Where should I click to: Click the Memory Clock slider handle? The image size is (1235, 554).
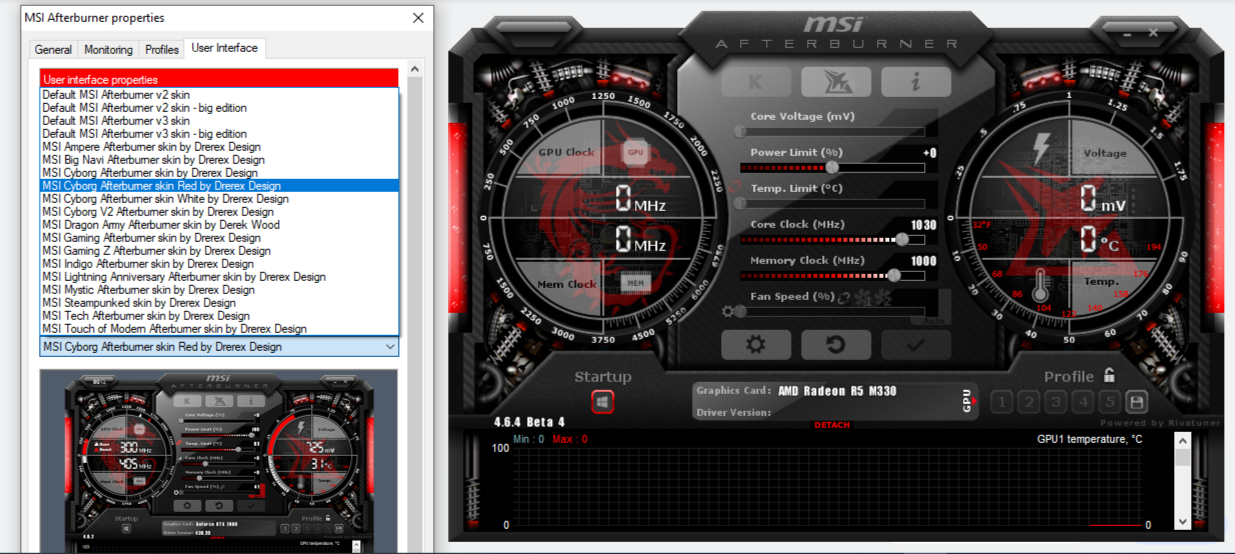[x=893, y=275]
